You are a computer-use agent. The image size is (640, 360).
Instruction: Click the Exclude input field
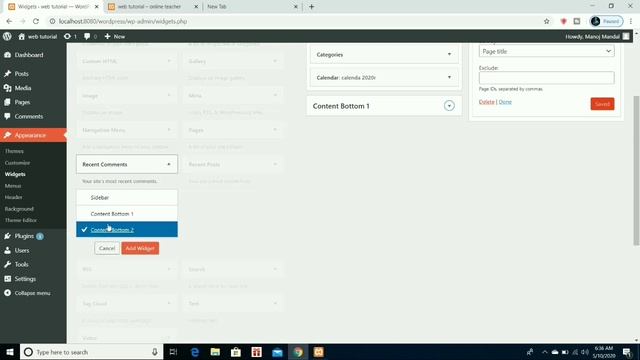point(546,78)
